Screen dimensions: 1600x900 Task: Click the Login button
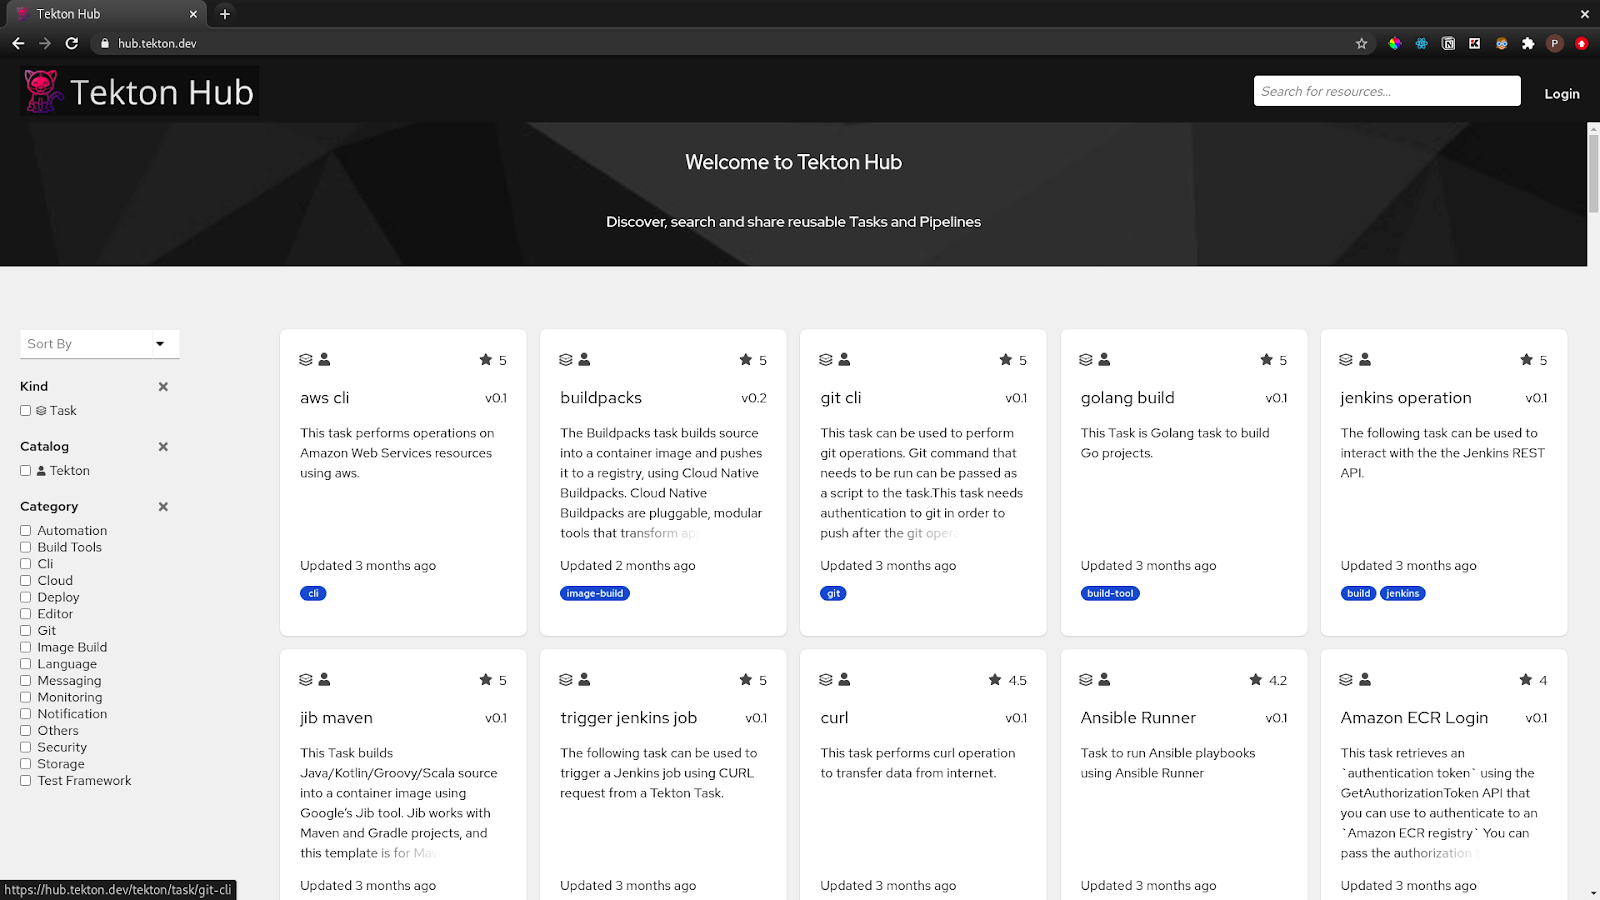click(x=1561, y=93)
